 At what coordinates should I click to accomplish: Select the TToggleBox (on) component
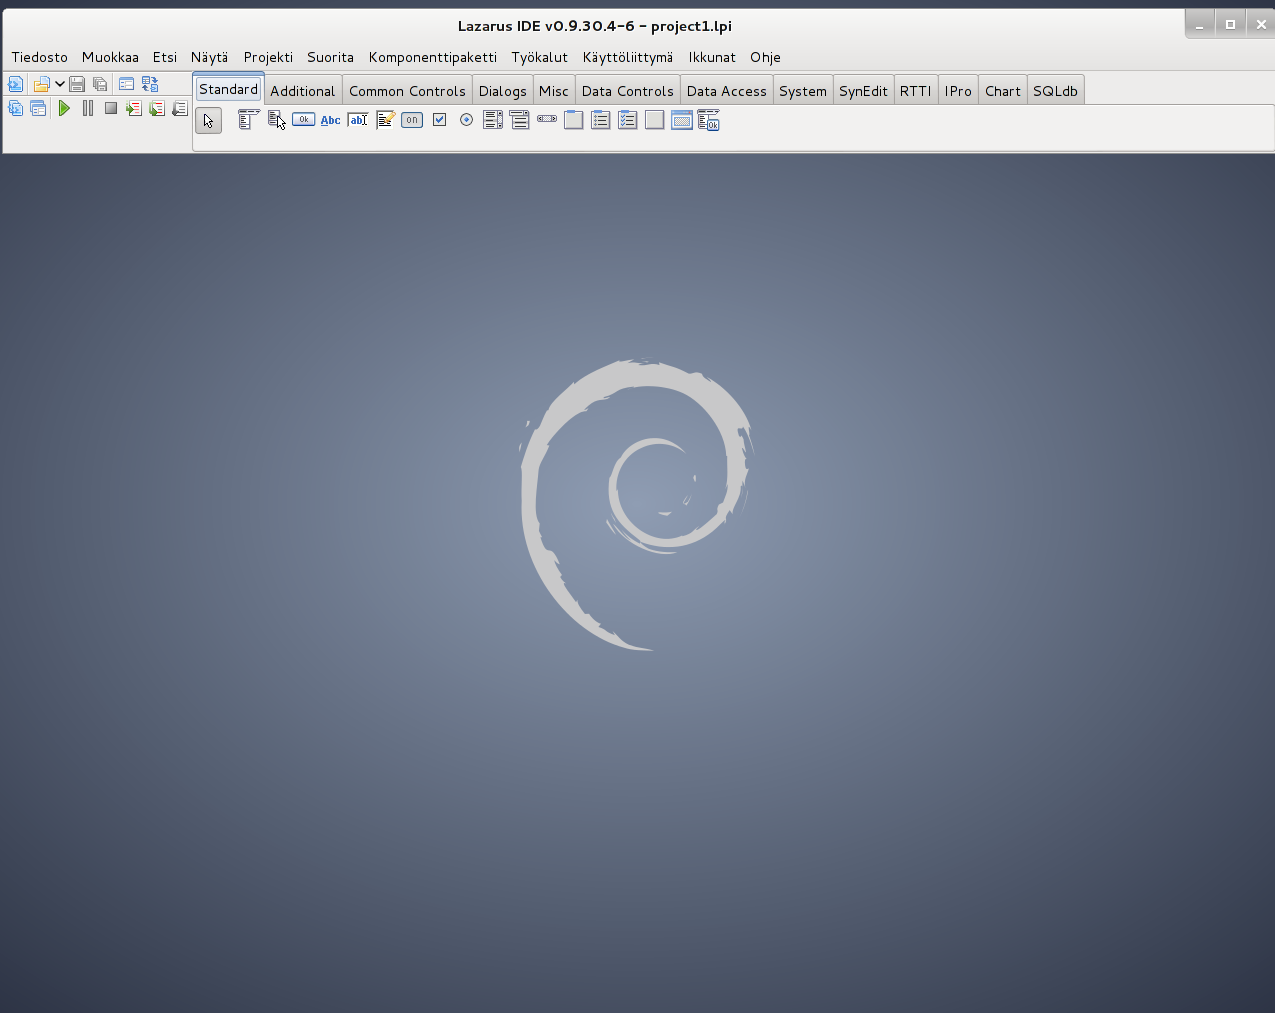coord(412,120)
